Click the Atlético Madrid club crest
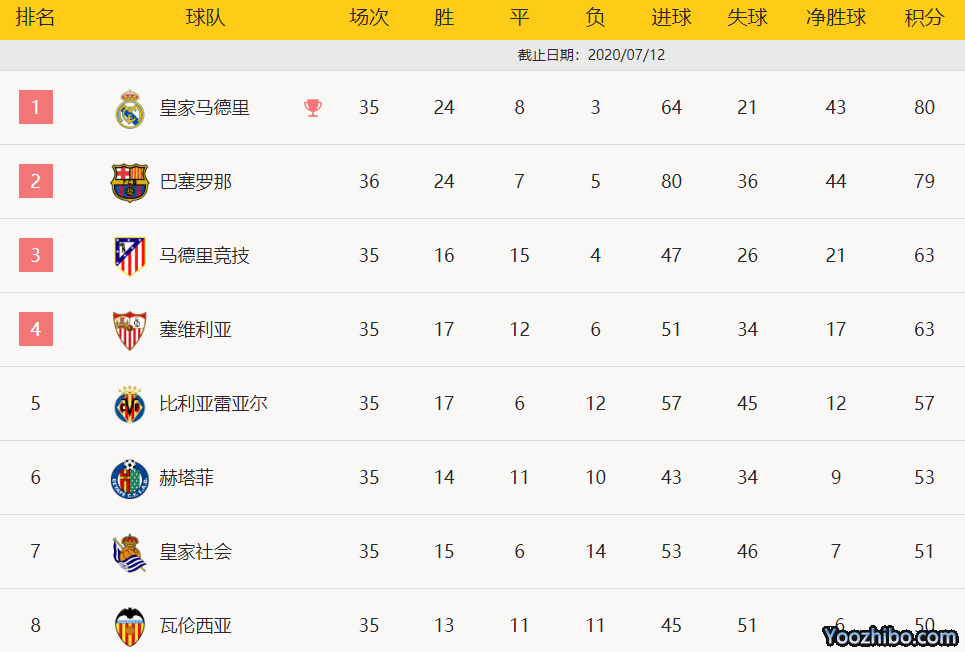 coord(130,256)
